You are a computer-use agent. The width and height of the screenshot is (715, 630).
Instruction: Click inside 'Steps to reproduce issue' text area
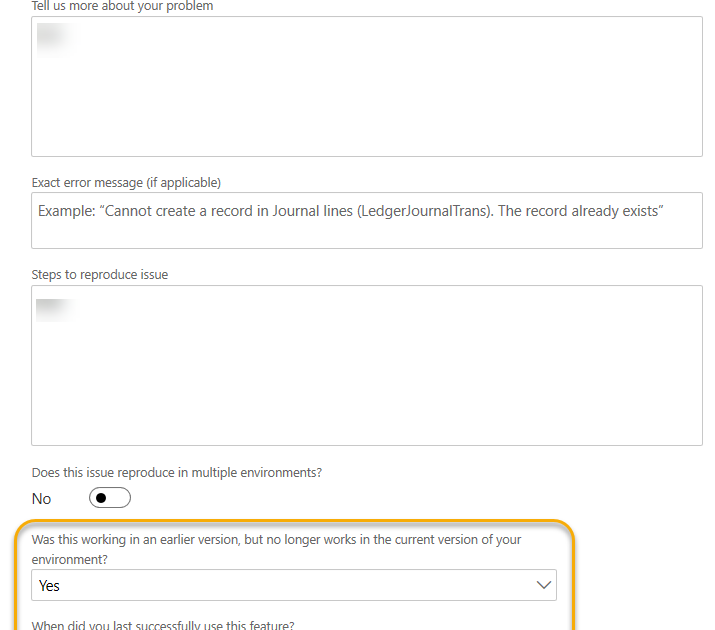pos(366,365)
